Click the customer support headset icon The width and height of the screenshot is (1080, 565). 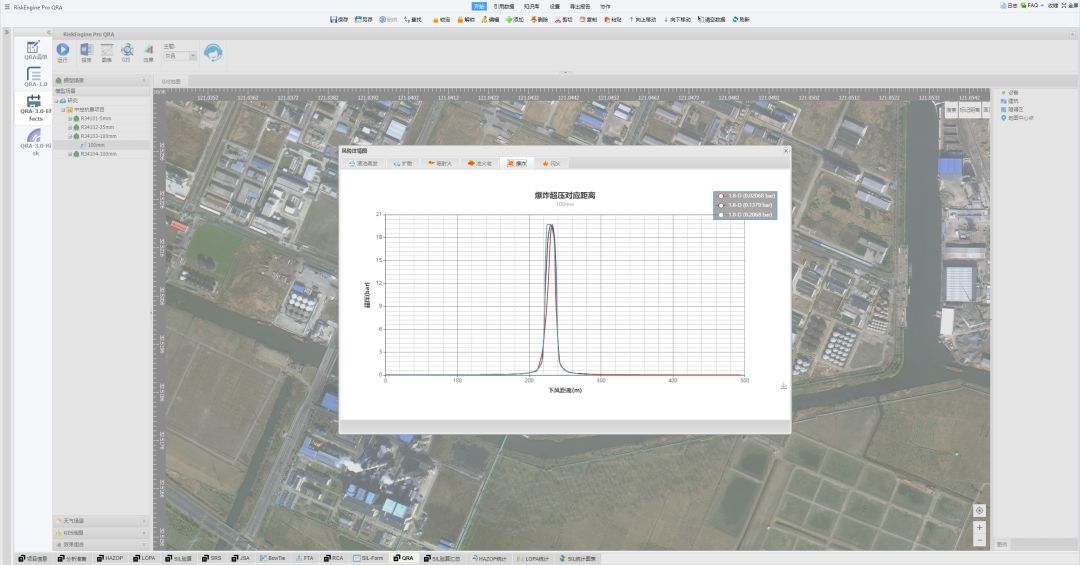(x=212, y=52)
